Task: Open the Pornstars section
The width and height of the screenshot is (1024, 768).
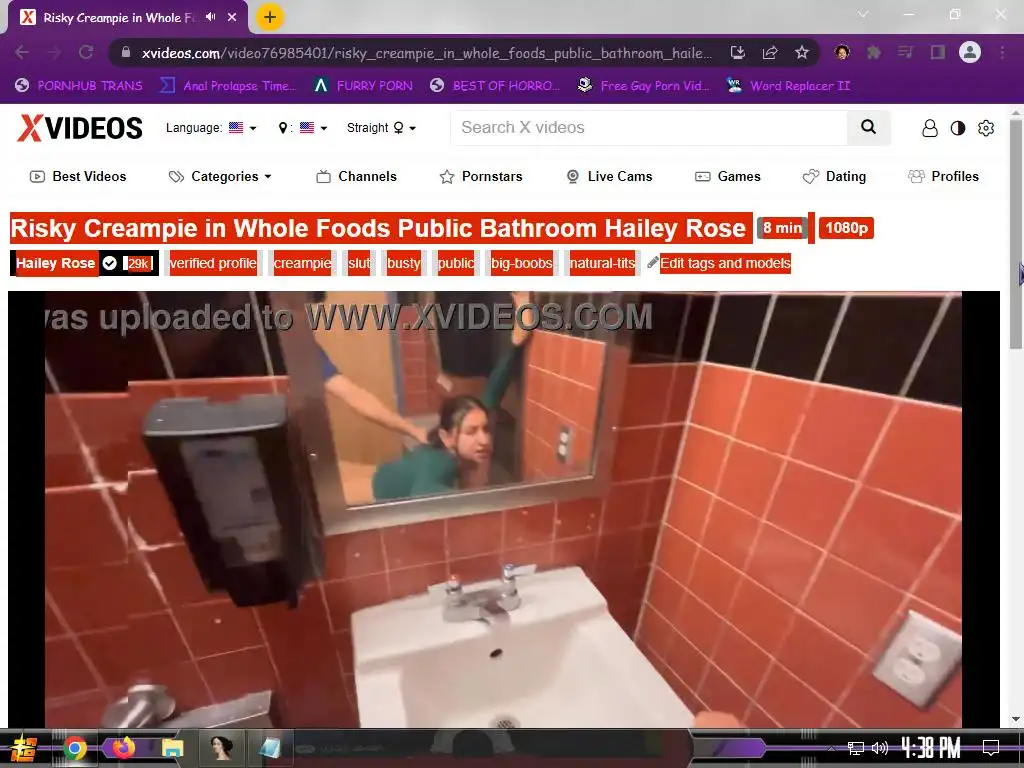Action: (x=481, y=176)
